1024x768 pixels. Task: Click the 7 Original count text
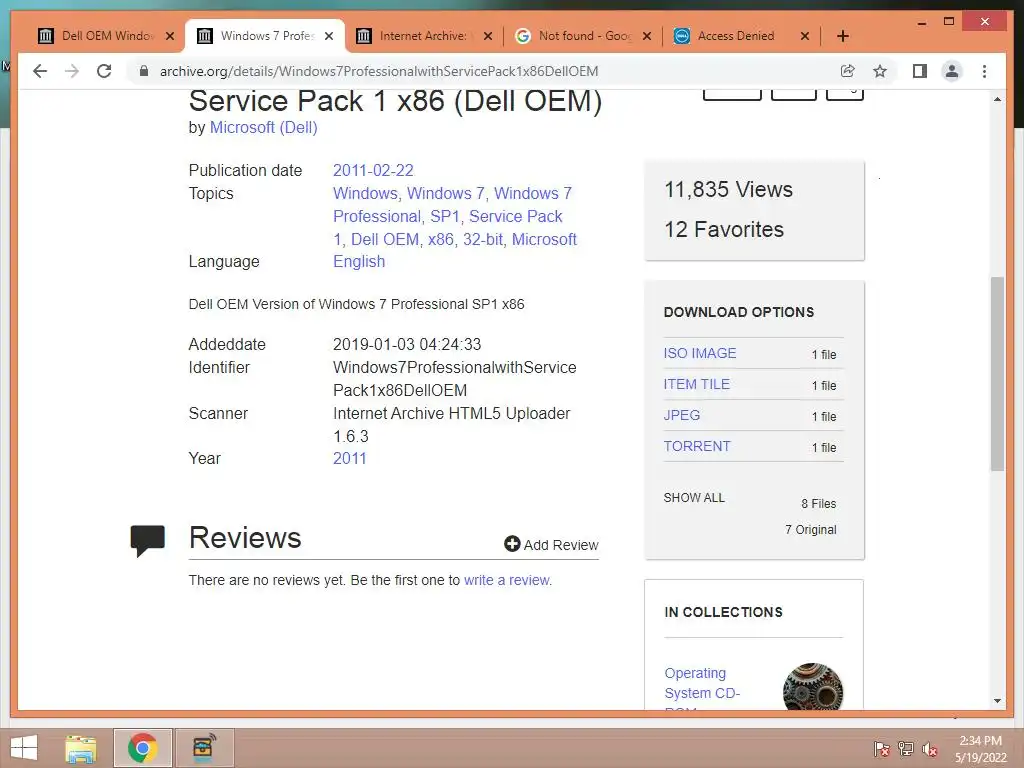(810, 530)
